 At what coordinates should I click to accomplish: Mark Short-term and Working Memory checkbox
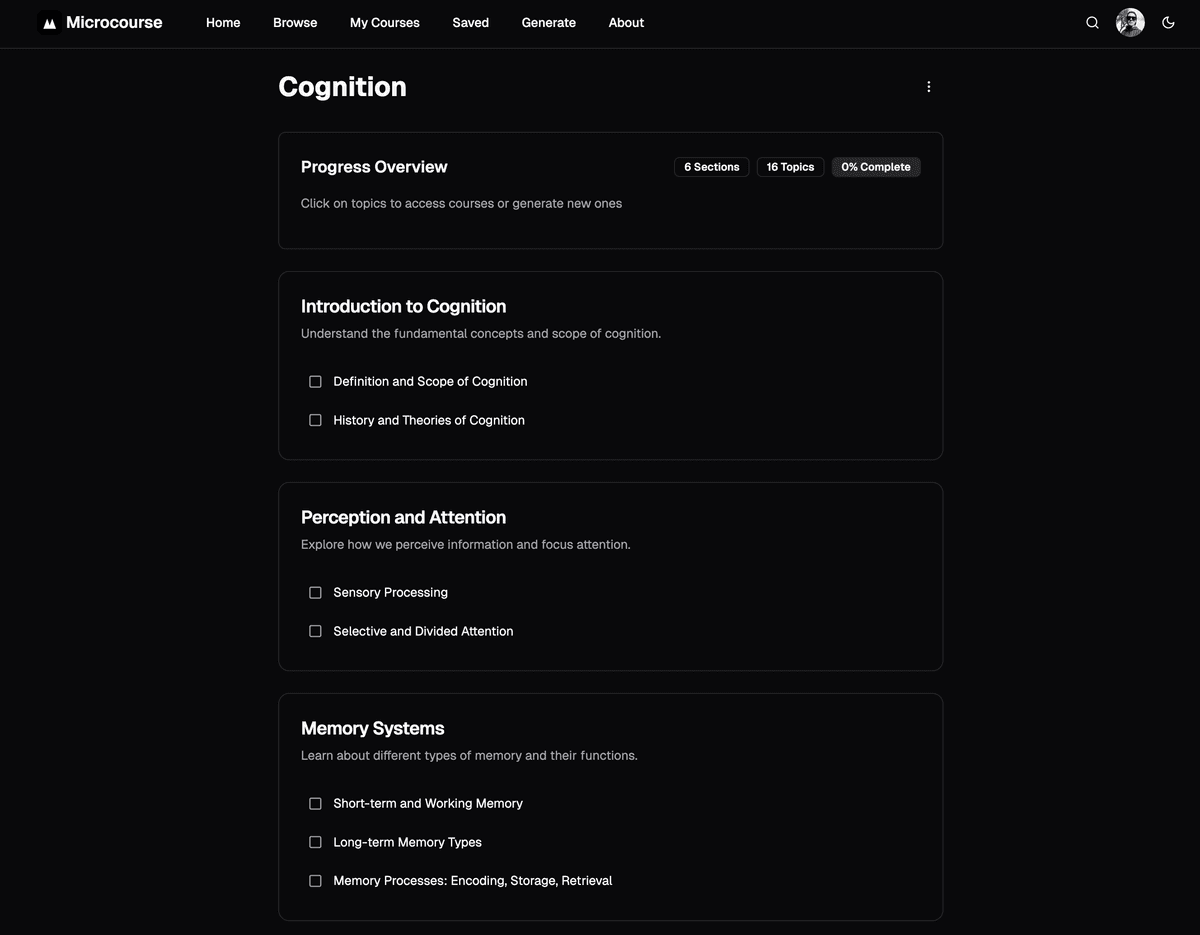[315, 804]
